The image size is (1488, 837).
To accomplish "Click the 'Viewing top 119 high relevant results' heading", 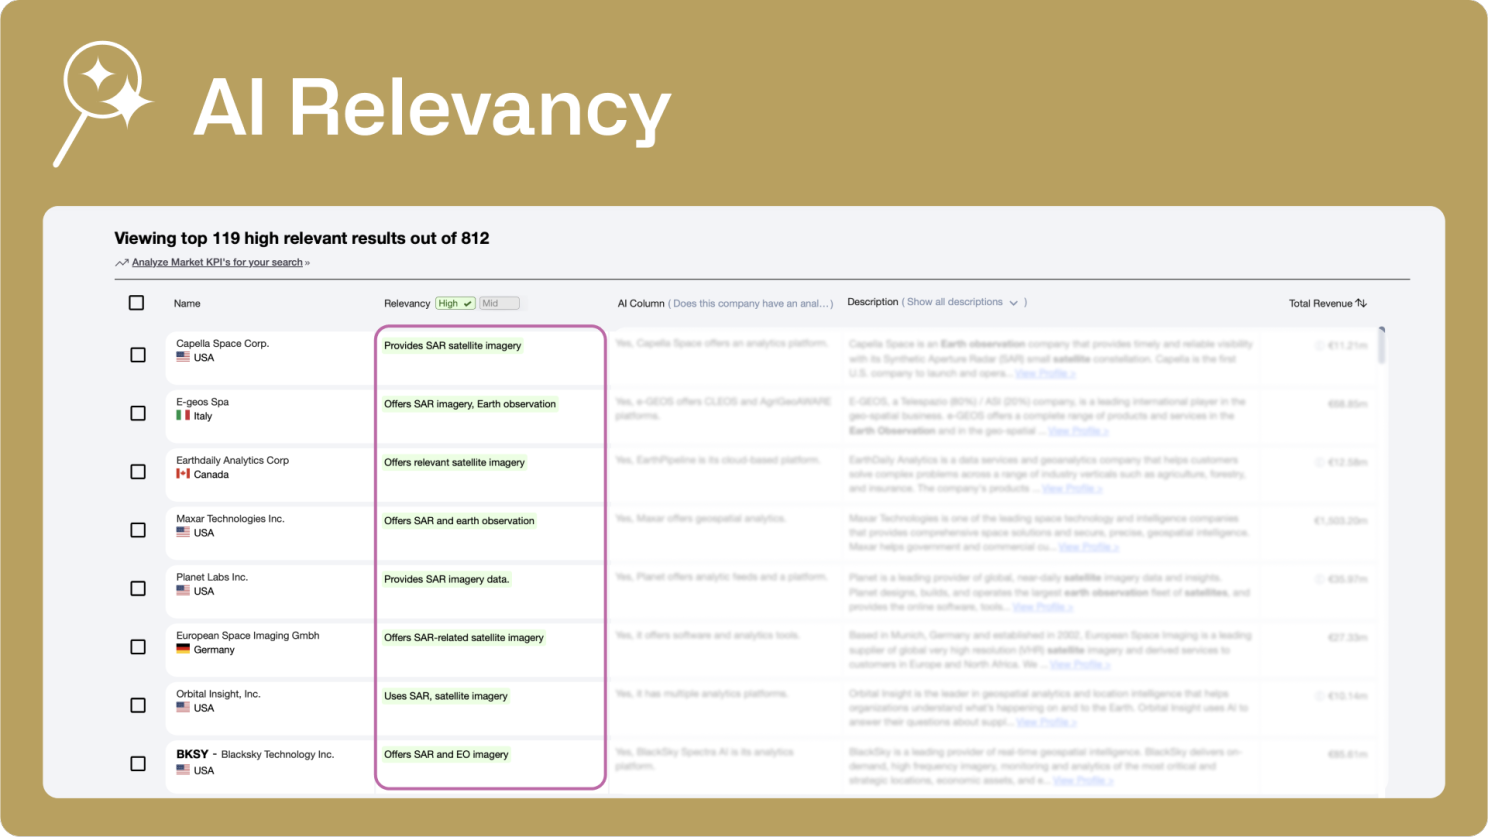I will (x=302, y=238).
